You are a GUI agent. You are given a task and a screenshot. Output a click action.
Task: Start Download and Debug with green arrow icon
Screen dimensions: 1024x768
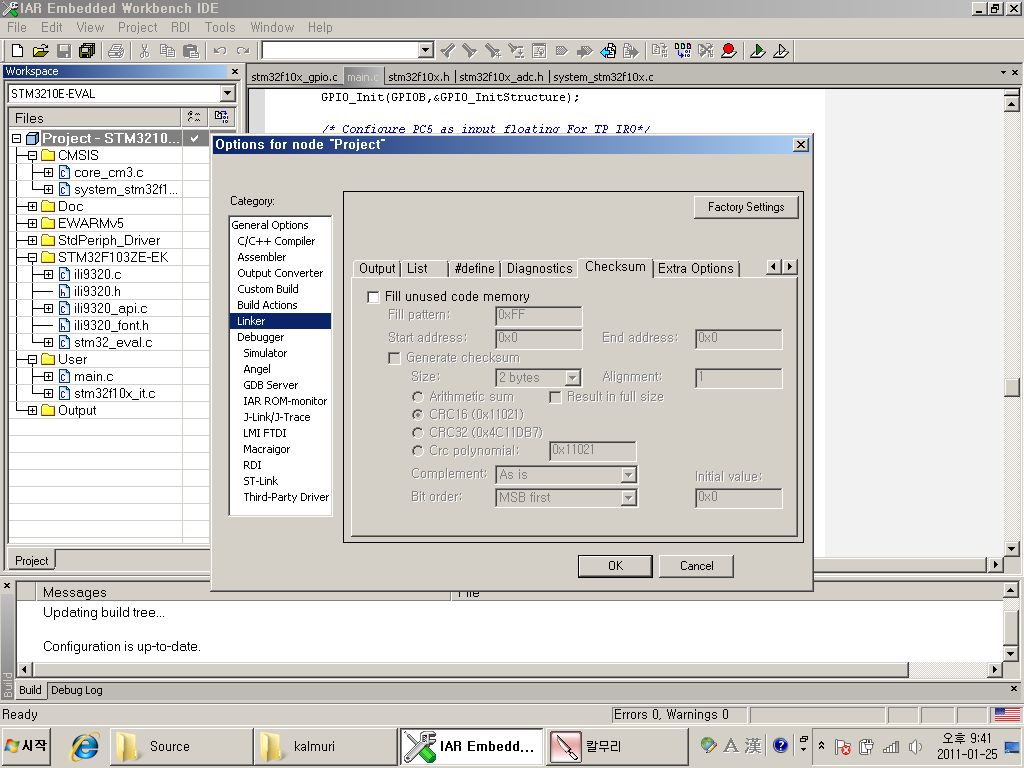758,50
